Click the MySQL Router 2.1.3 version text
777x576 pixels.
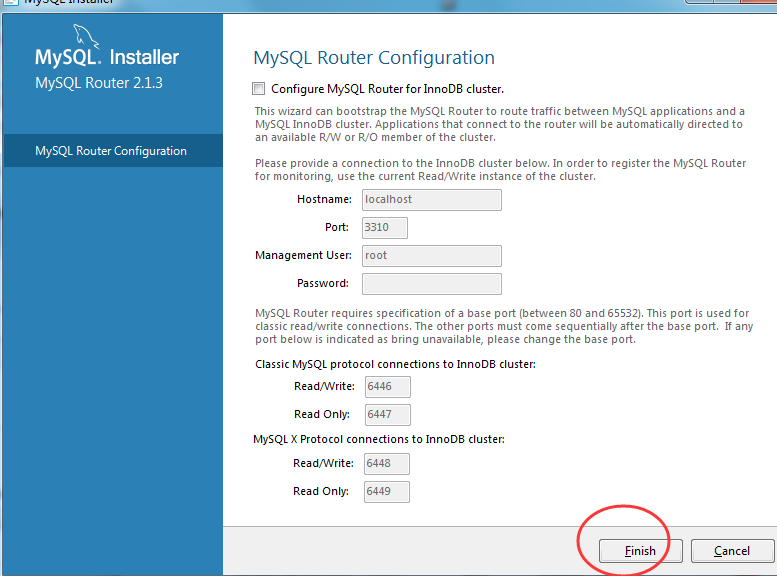pos(99,83)
